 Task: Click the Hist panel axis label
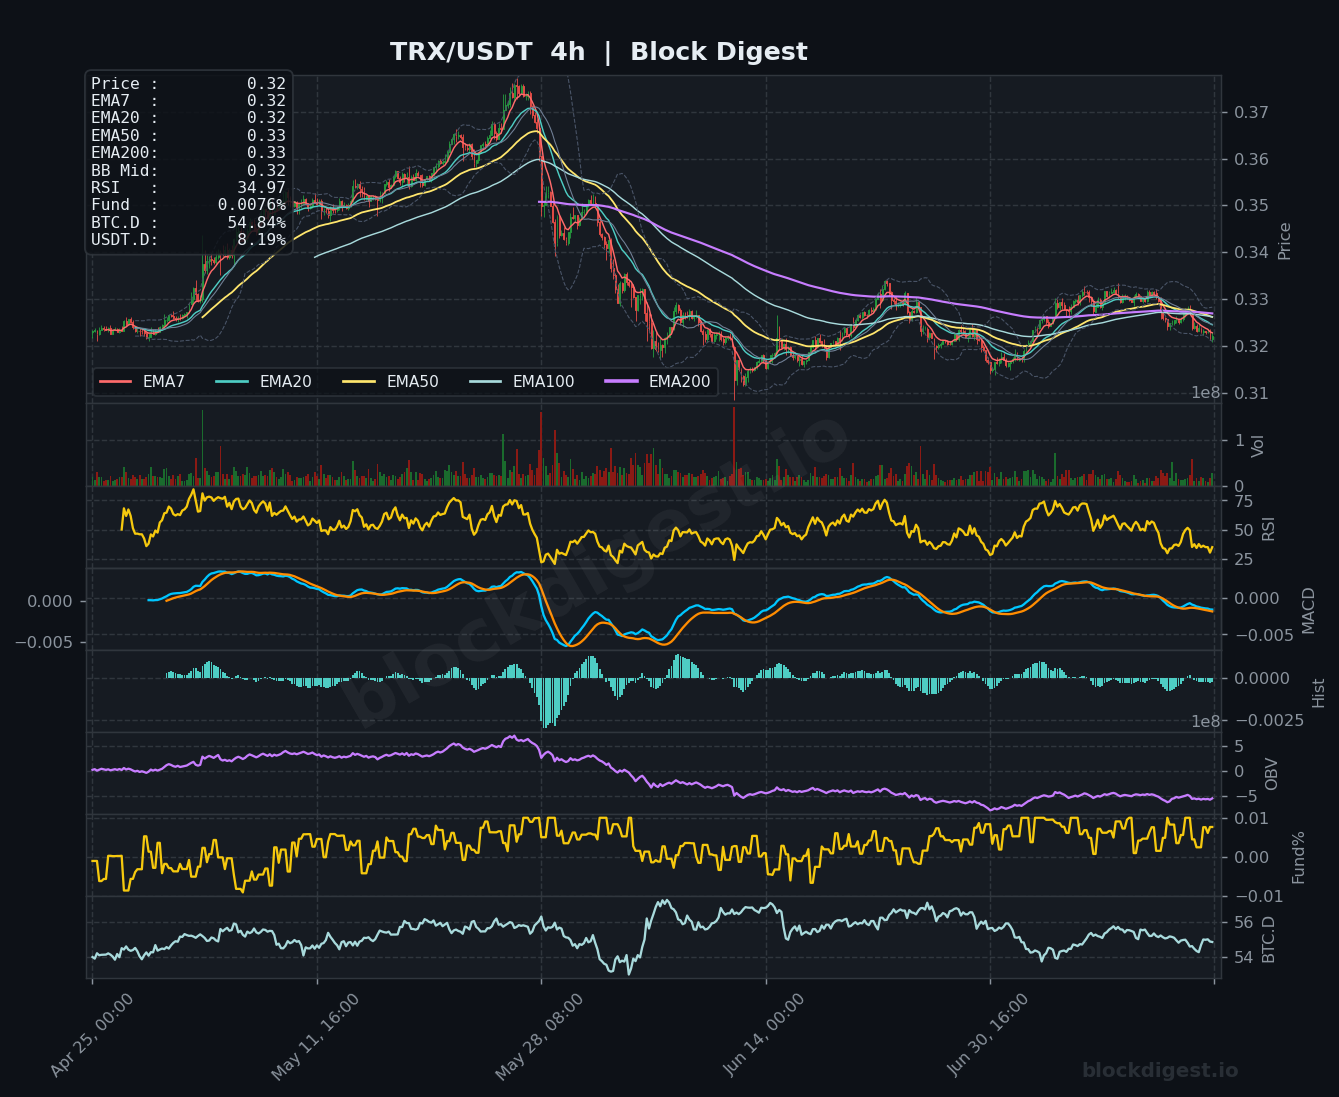(1318, 692)
